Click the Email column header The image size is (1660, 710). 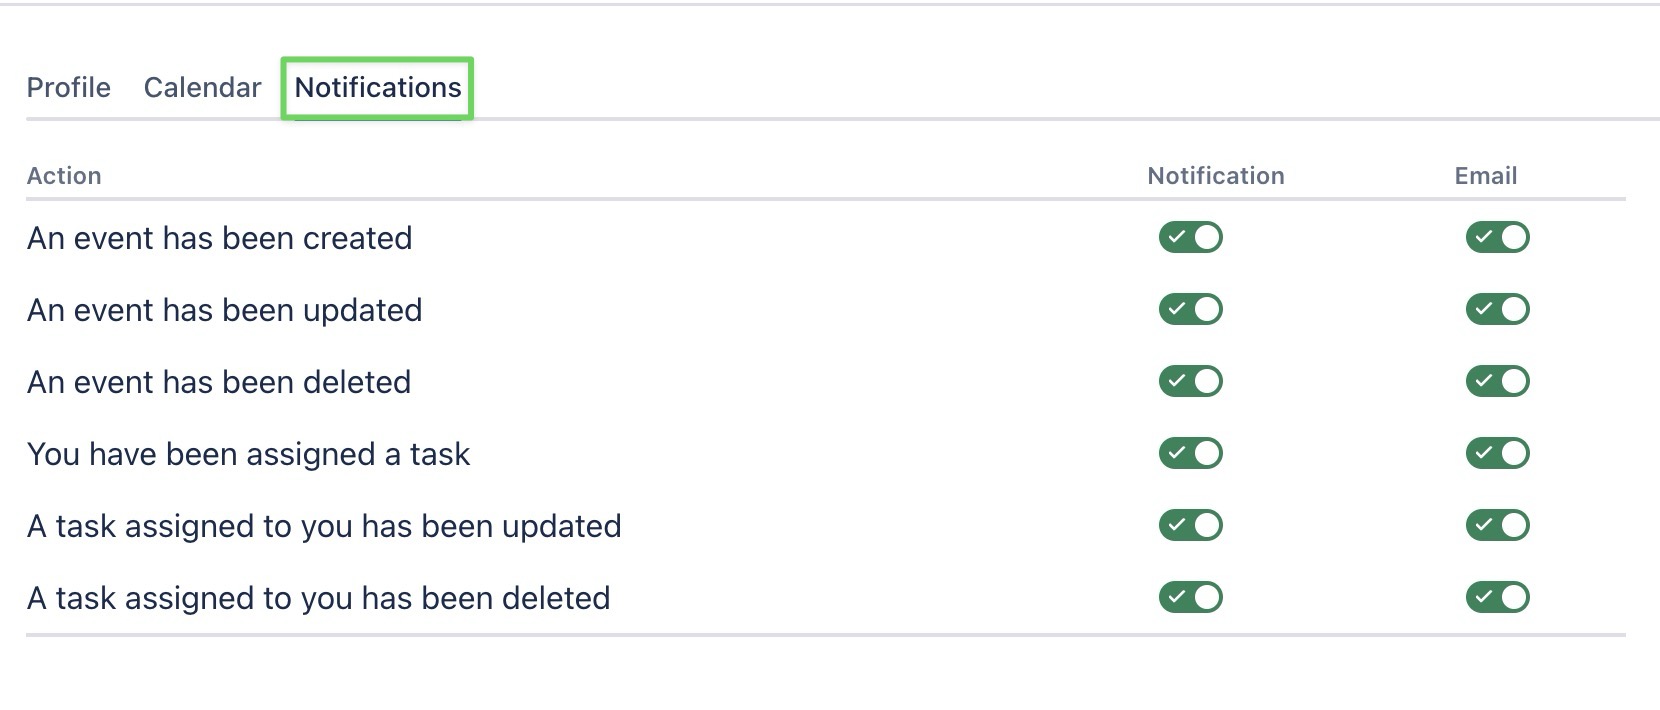point(1485,176)
